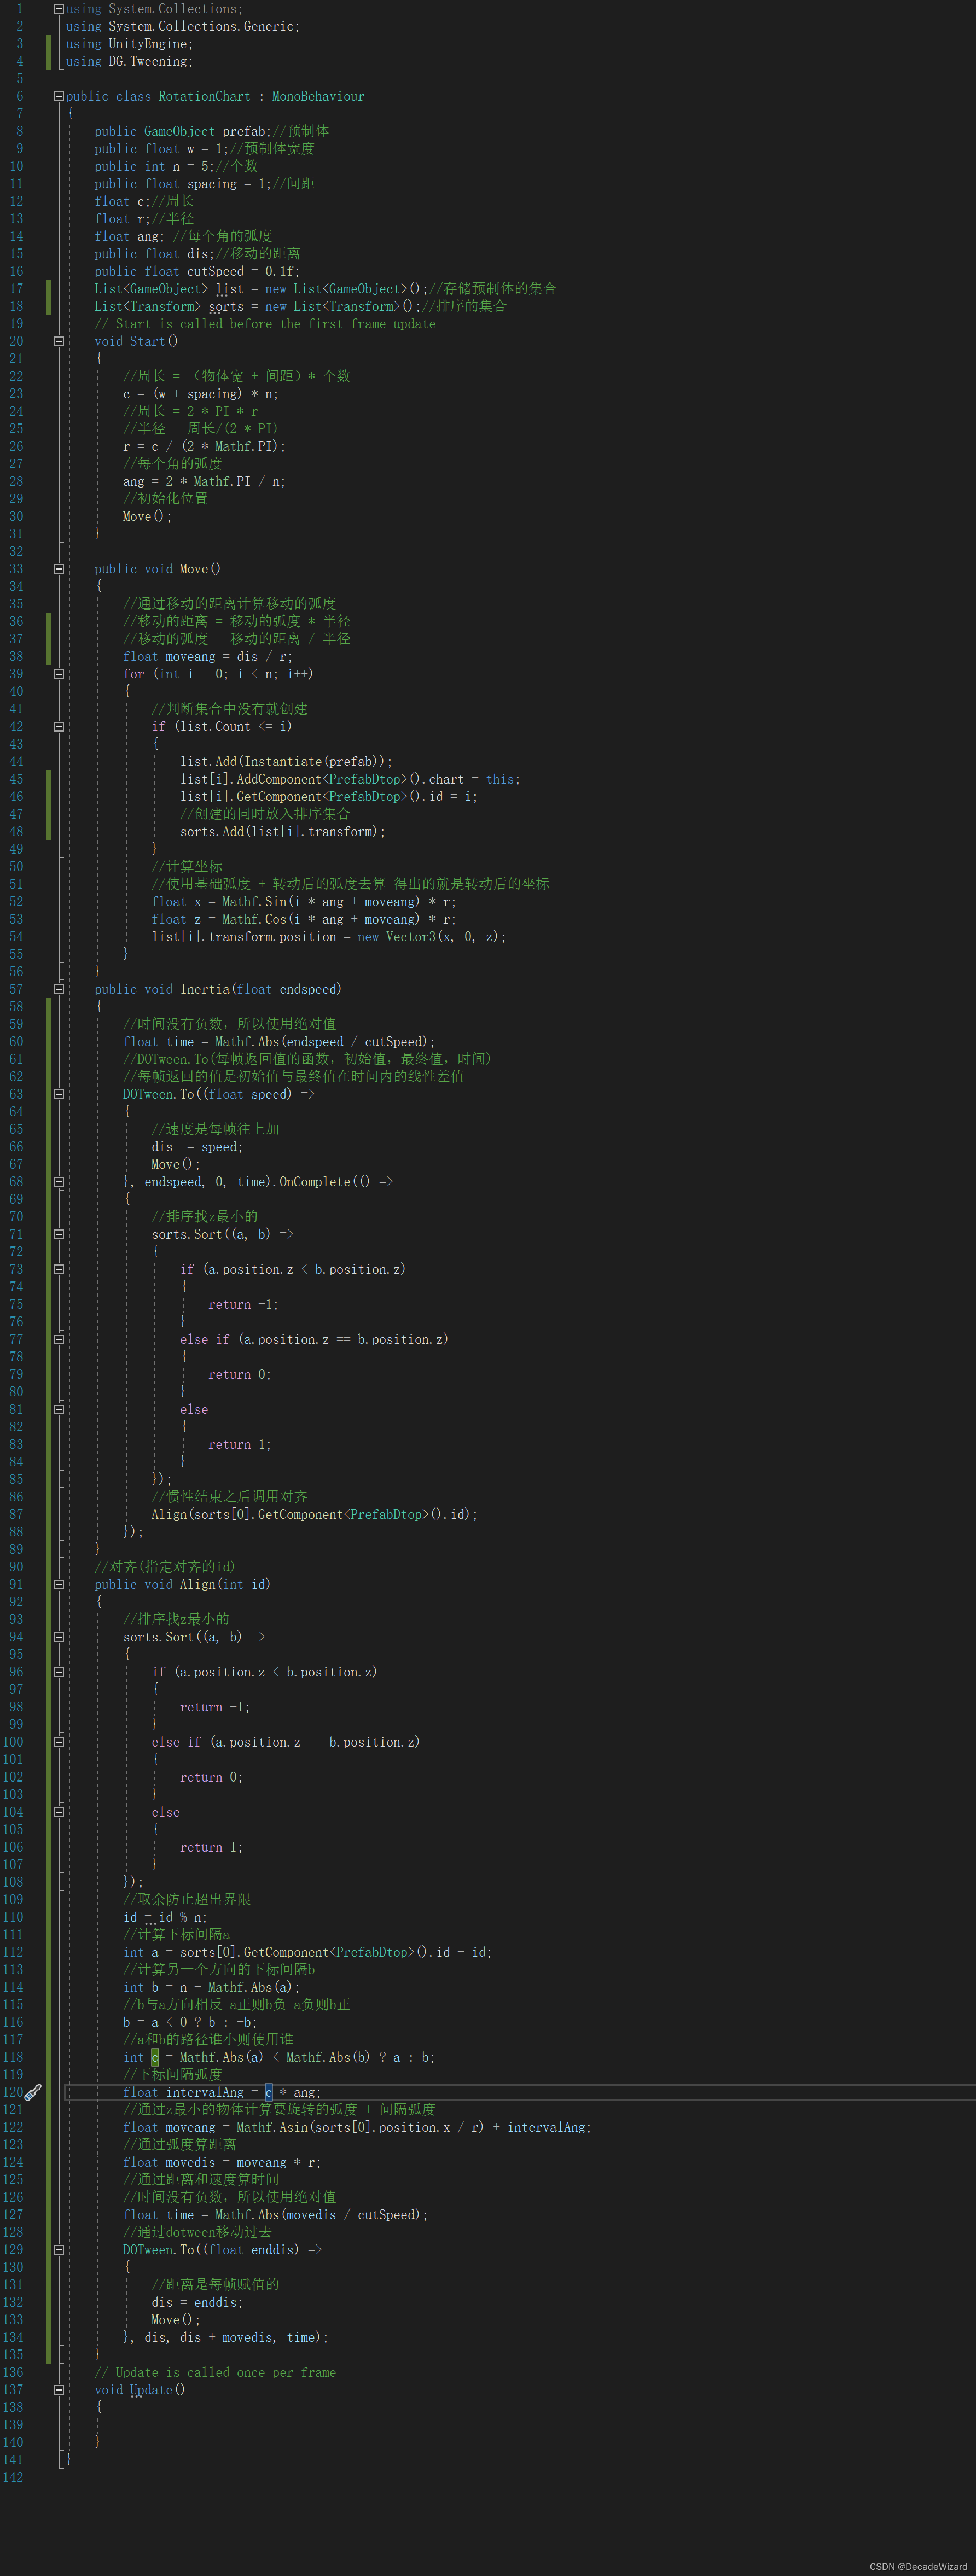Collapse the RotationChart class at line 6
The image size is (976, 2576).
click(x=59, y=97)
